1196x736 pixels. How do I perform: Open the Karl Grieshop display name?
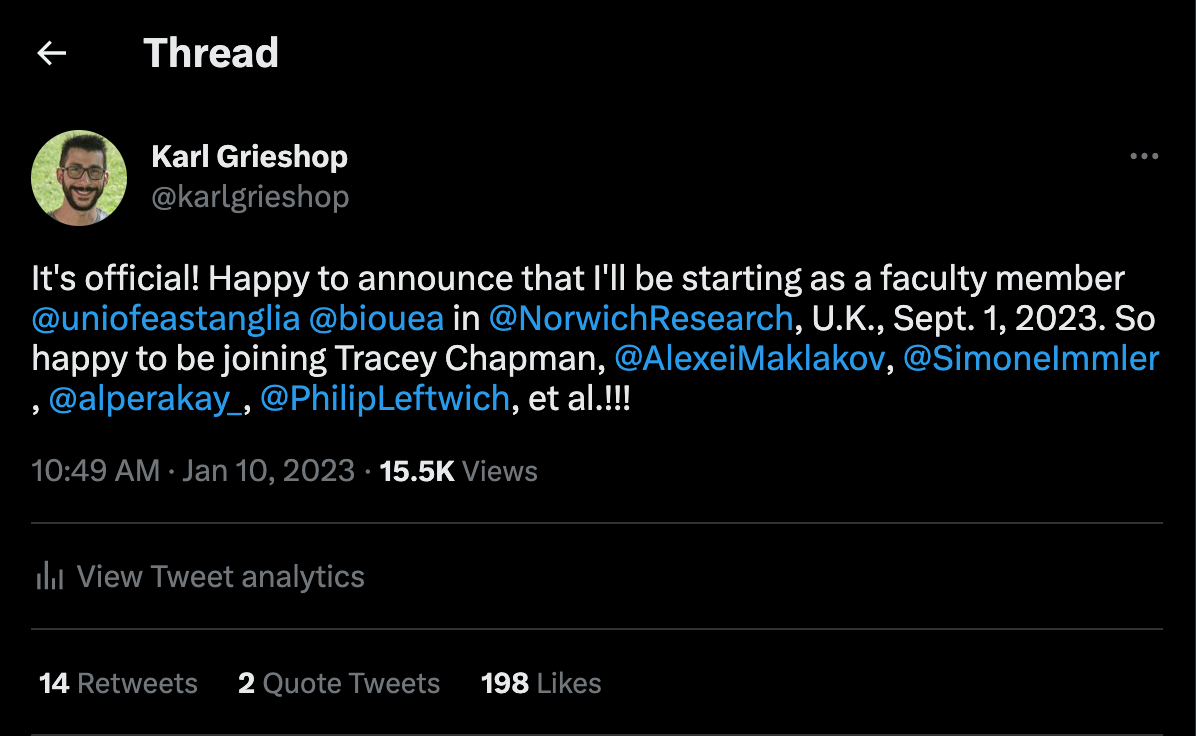249,156
